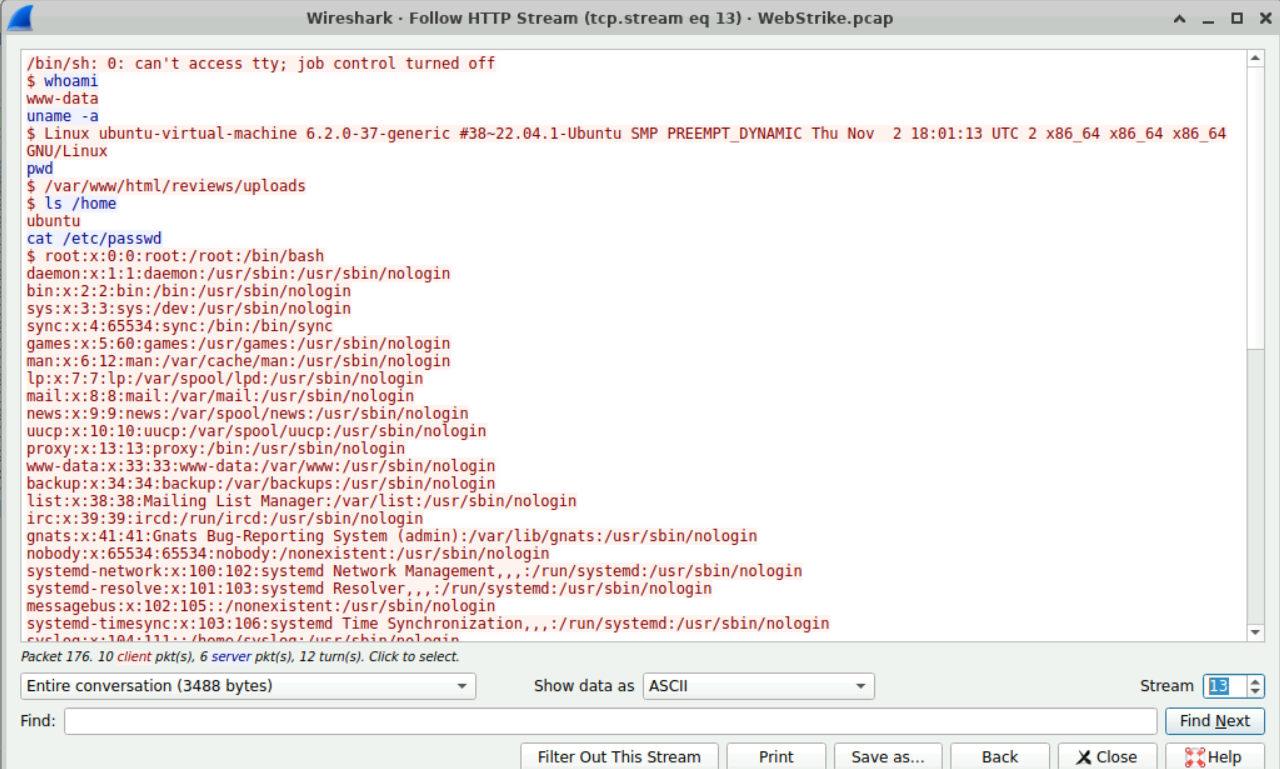Click the 'systemd-timesync:x:103:106' passwd line
The width and height of the screenshot is (1280, 769).
pos(428,623)
